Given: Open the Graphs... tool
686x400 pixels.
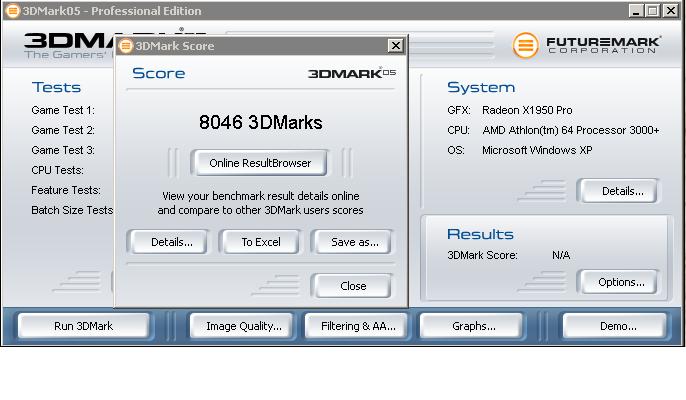Looking at the screenshot, I should [473, 326].
